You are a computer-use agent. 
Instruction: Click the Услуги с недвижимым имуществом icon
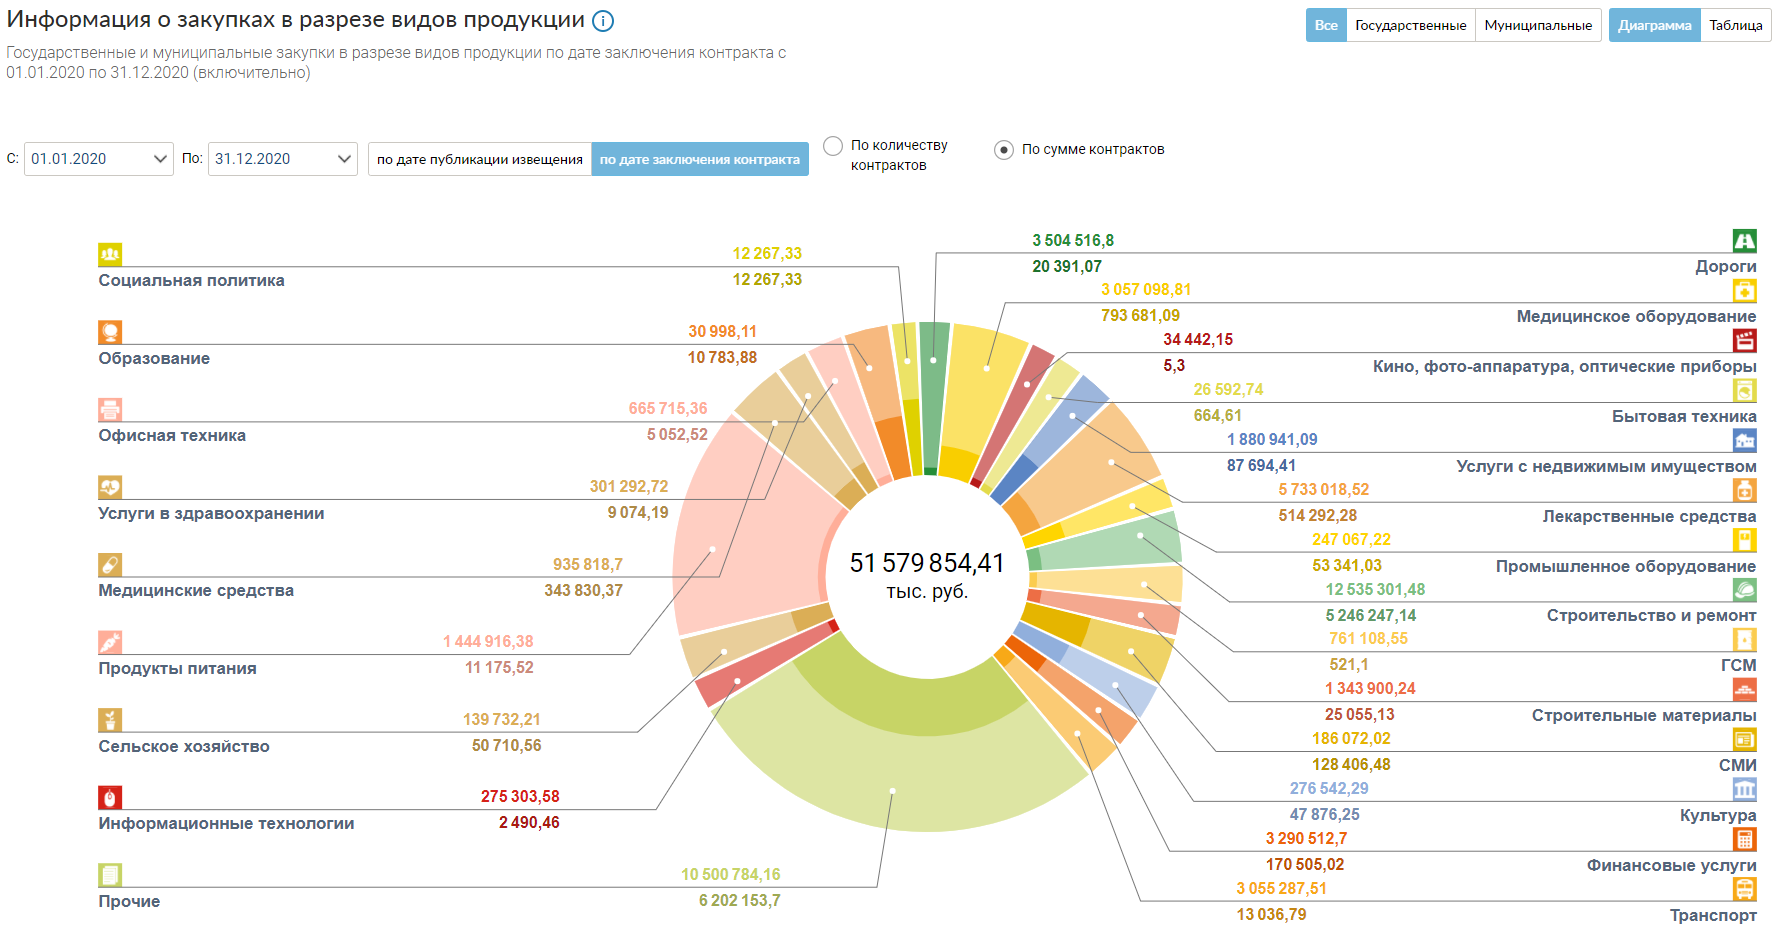1744,440
